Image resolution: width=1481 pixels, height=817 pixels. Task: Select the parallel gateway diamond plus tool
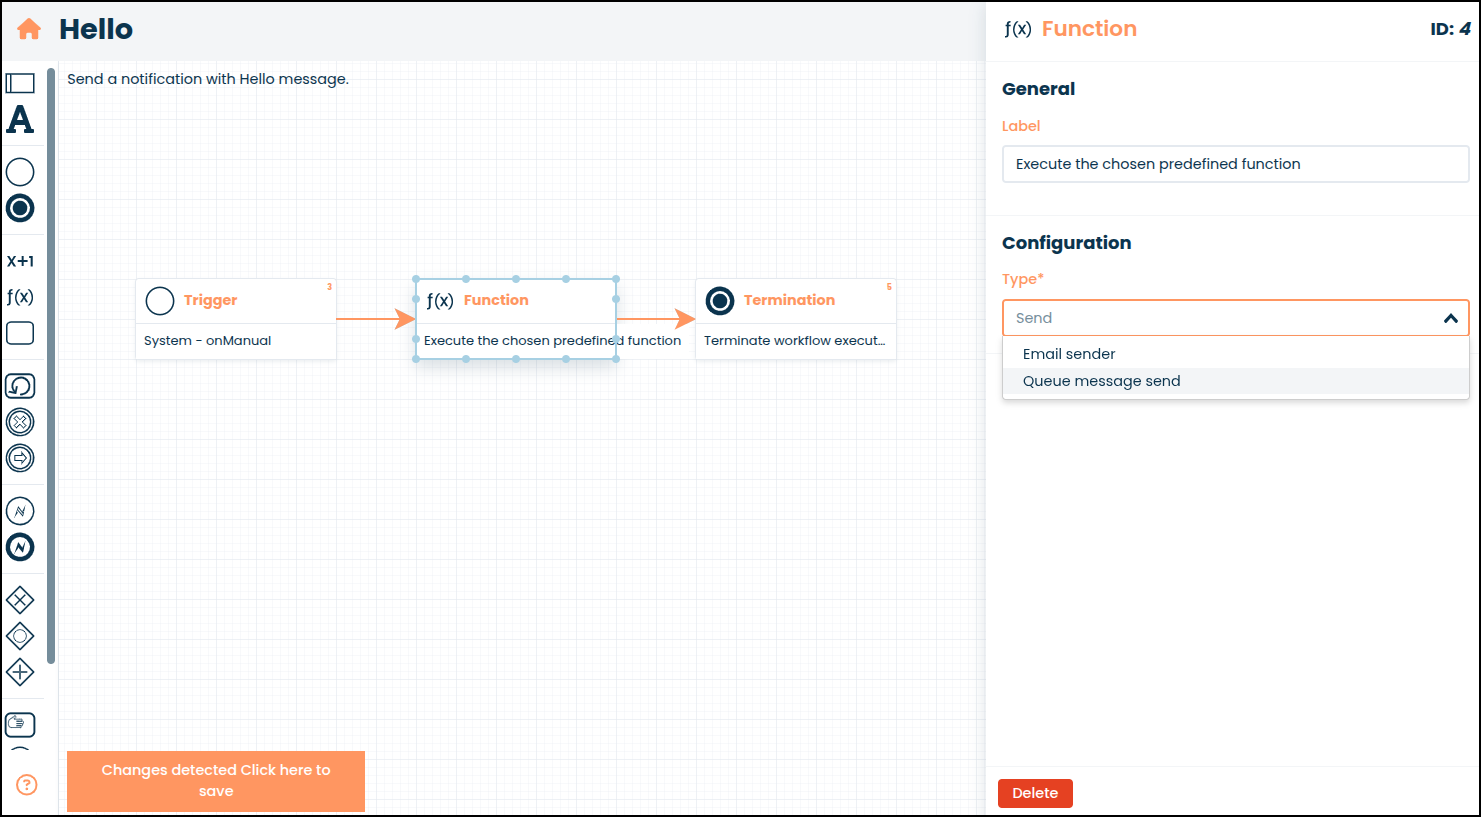[20, 672]
